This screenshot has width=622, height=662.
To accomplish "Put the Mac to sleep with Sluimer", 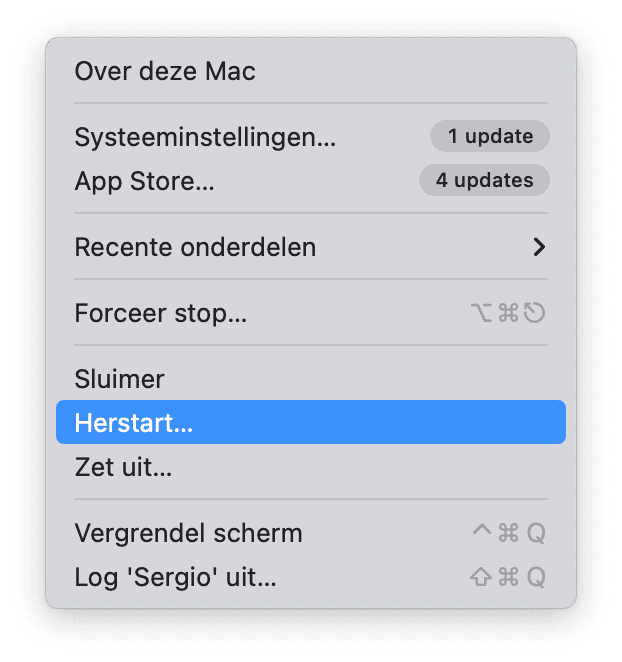I will pos(119,379).
